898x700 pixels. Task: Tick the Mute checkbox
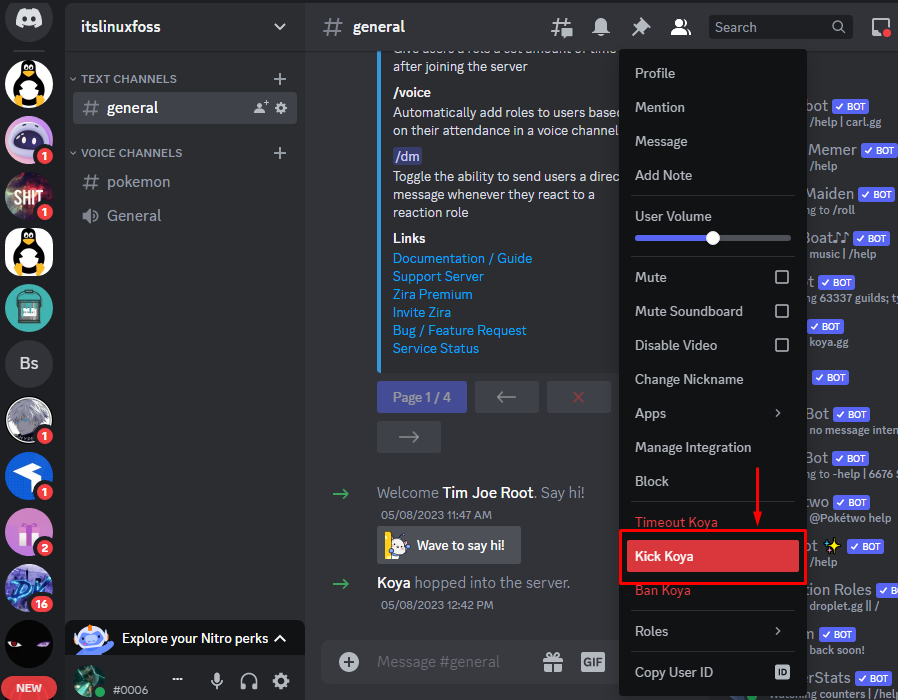pos(782,277)
